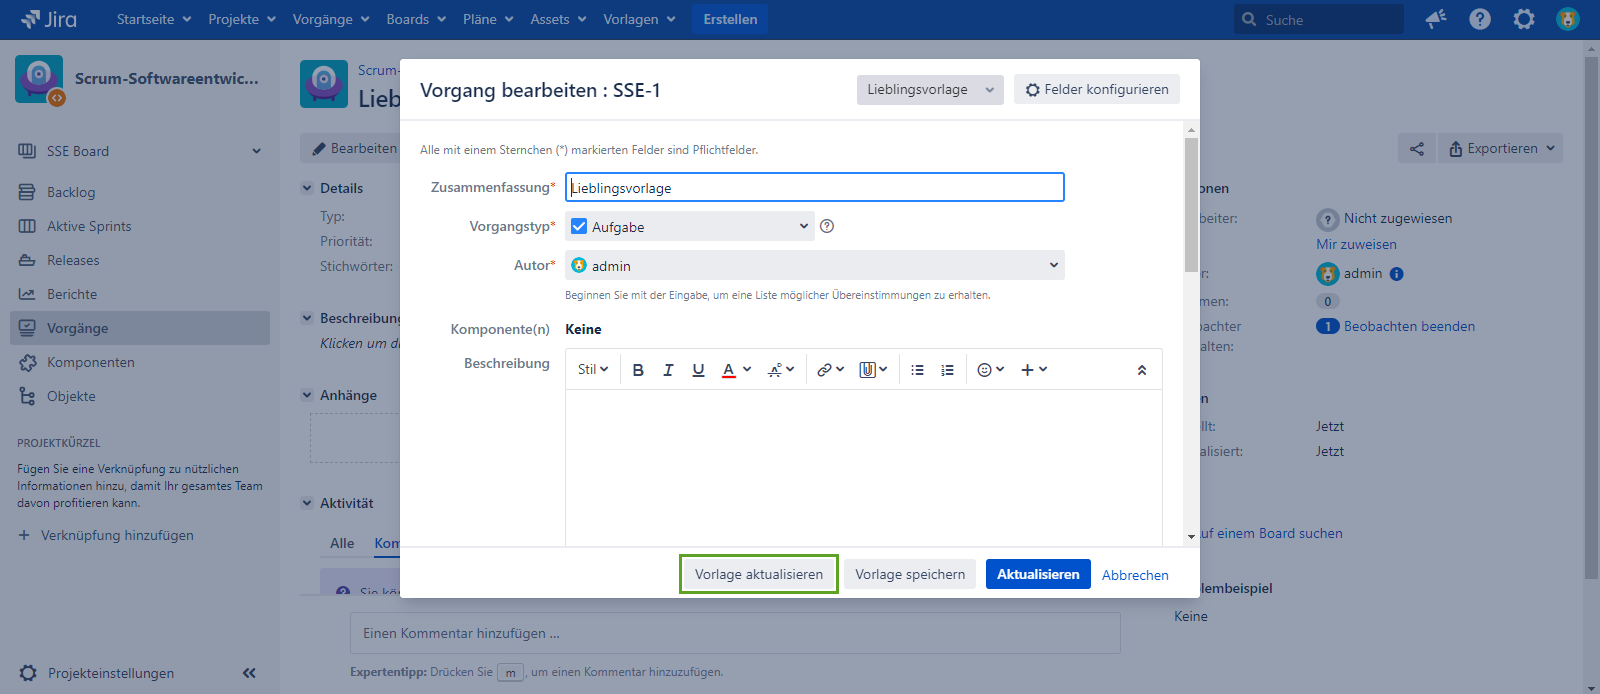
Task: Click the Vorlage aktualisieren button
Action: click(x=759, y=574)
